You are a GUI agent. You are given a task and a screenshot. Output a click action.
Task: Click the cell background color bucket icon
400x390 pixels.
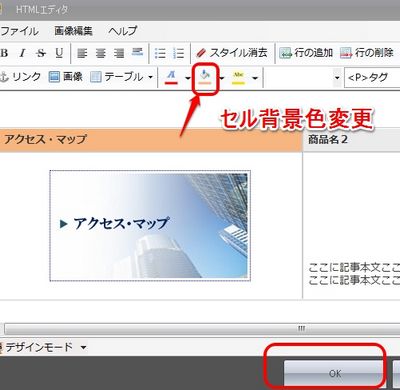pyautogui.click(x=205, y=77)
